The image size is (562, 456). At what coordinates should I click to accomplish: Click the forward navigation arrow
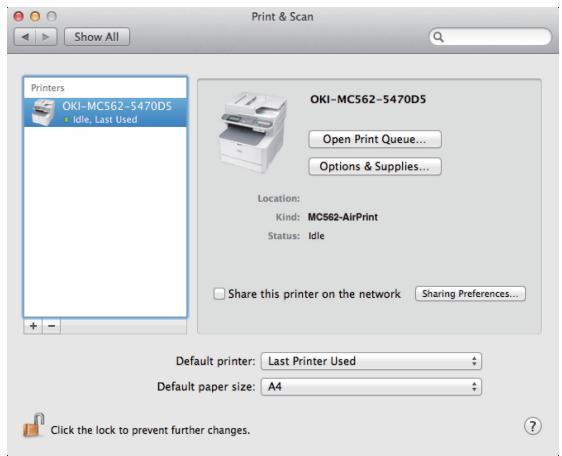pyautogui.click(x=46, y=37)
